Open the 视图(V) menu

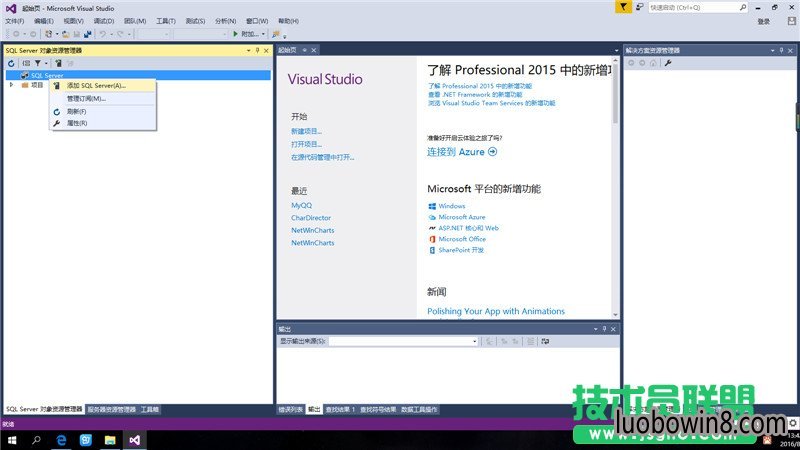(x=73, y=21)
